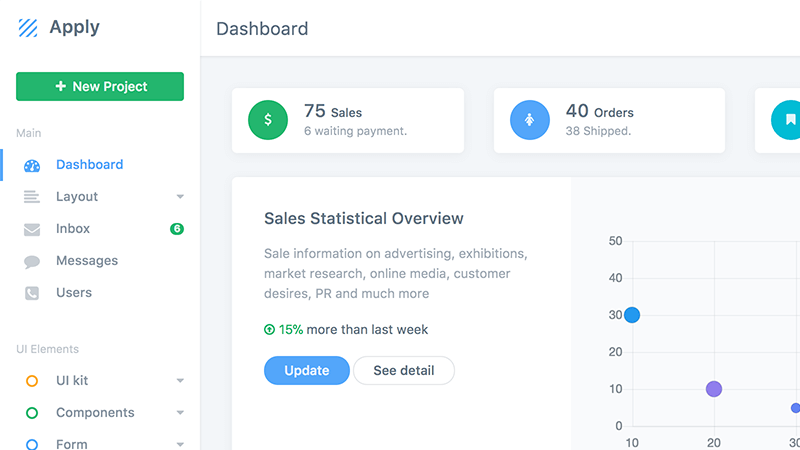Click the teal bookmark card icon
800x450 pixels.
(788, 120)
